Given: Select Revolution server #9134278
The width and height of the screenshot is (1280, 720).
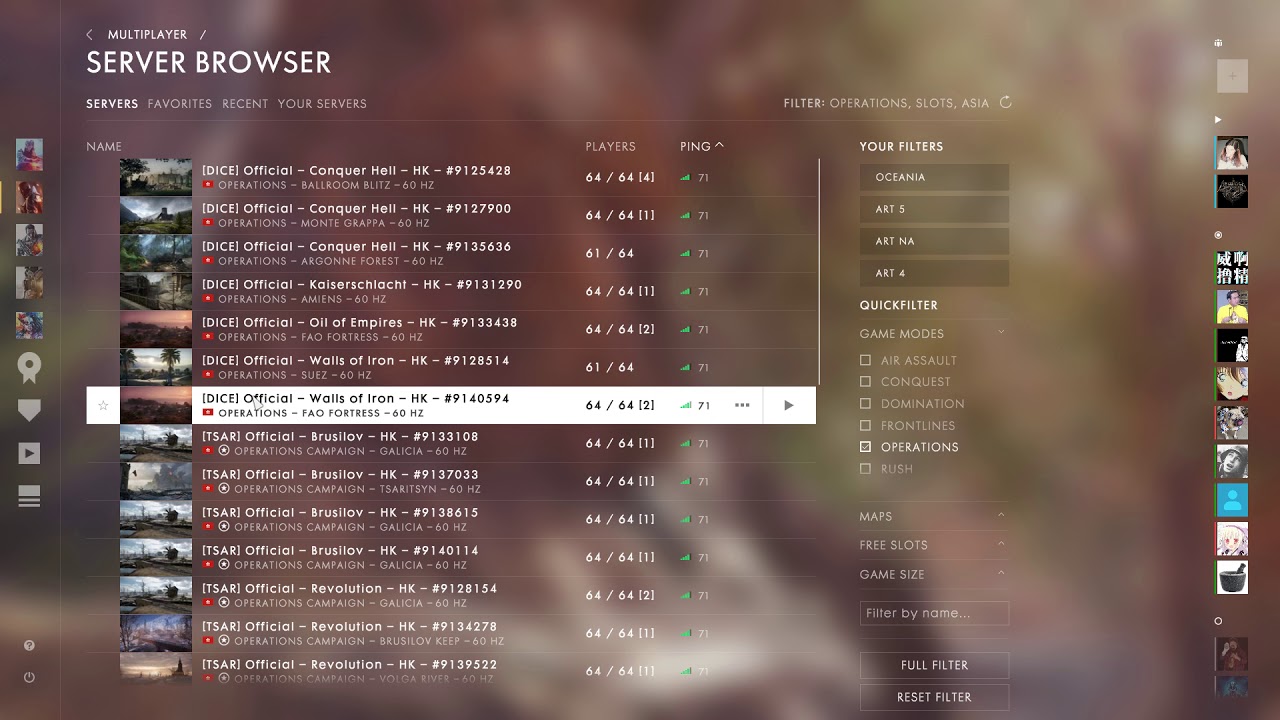Looking at the screenshot, I should (x=451, y=633).
